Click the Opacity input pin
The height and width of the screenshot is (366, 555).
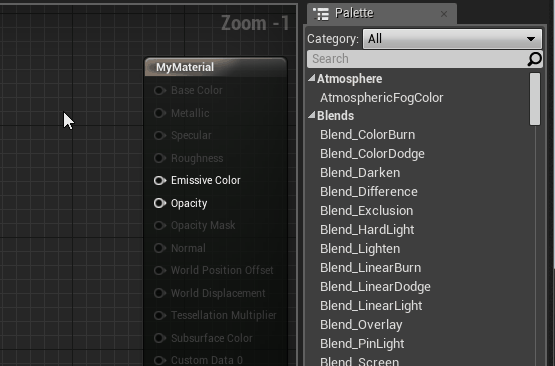tap(160, 203)
